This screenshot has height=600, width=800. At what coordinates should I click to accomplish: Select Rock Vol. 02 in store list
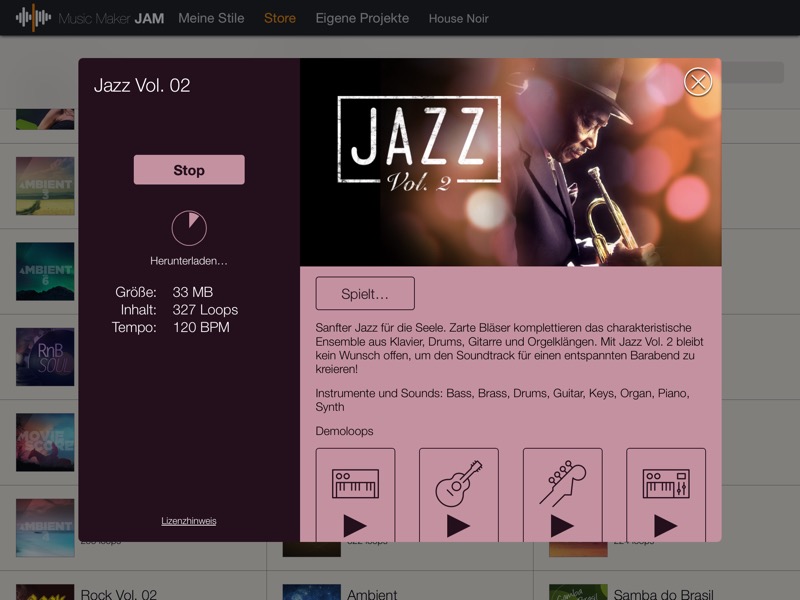coord(118,594)
